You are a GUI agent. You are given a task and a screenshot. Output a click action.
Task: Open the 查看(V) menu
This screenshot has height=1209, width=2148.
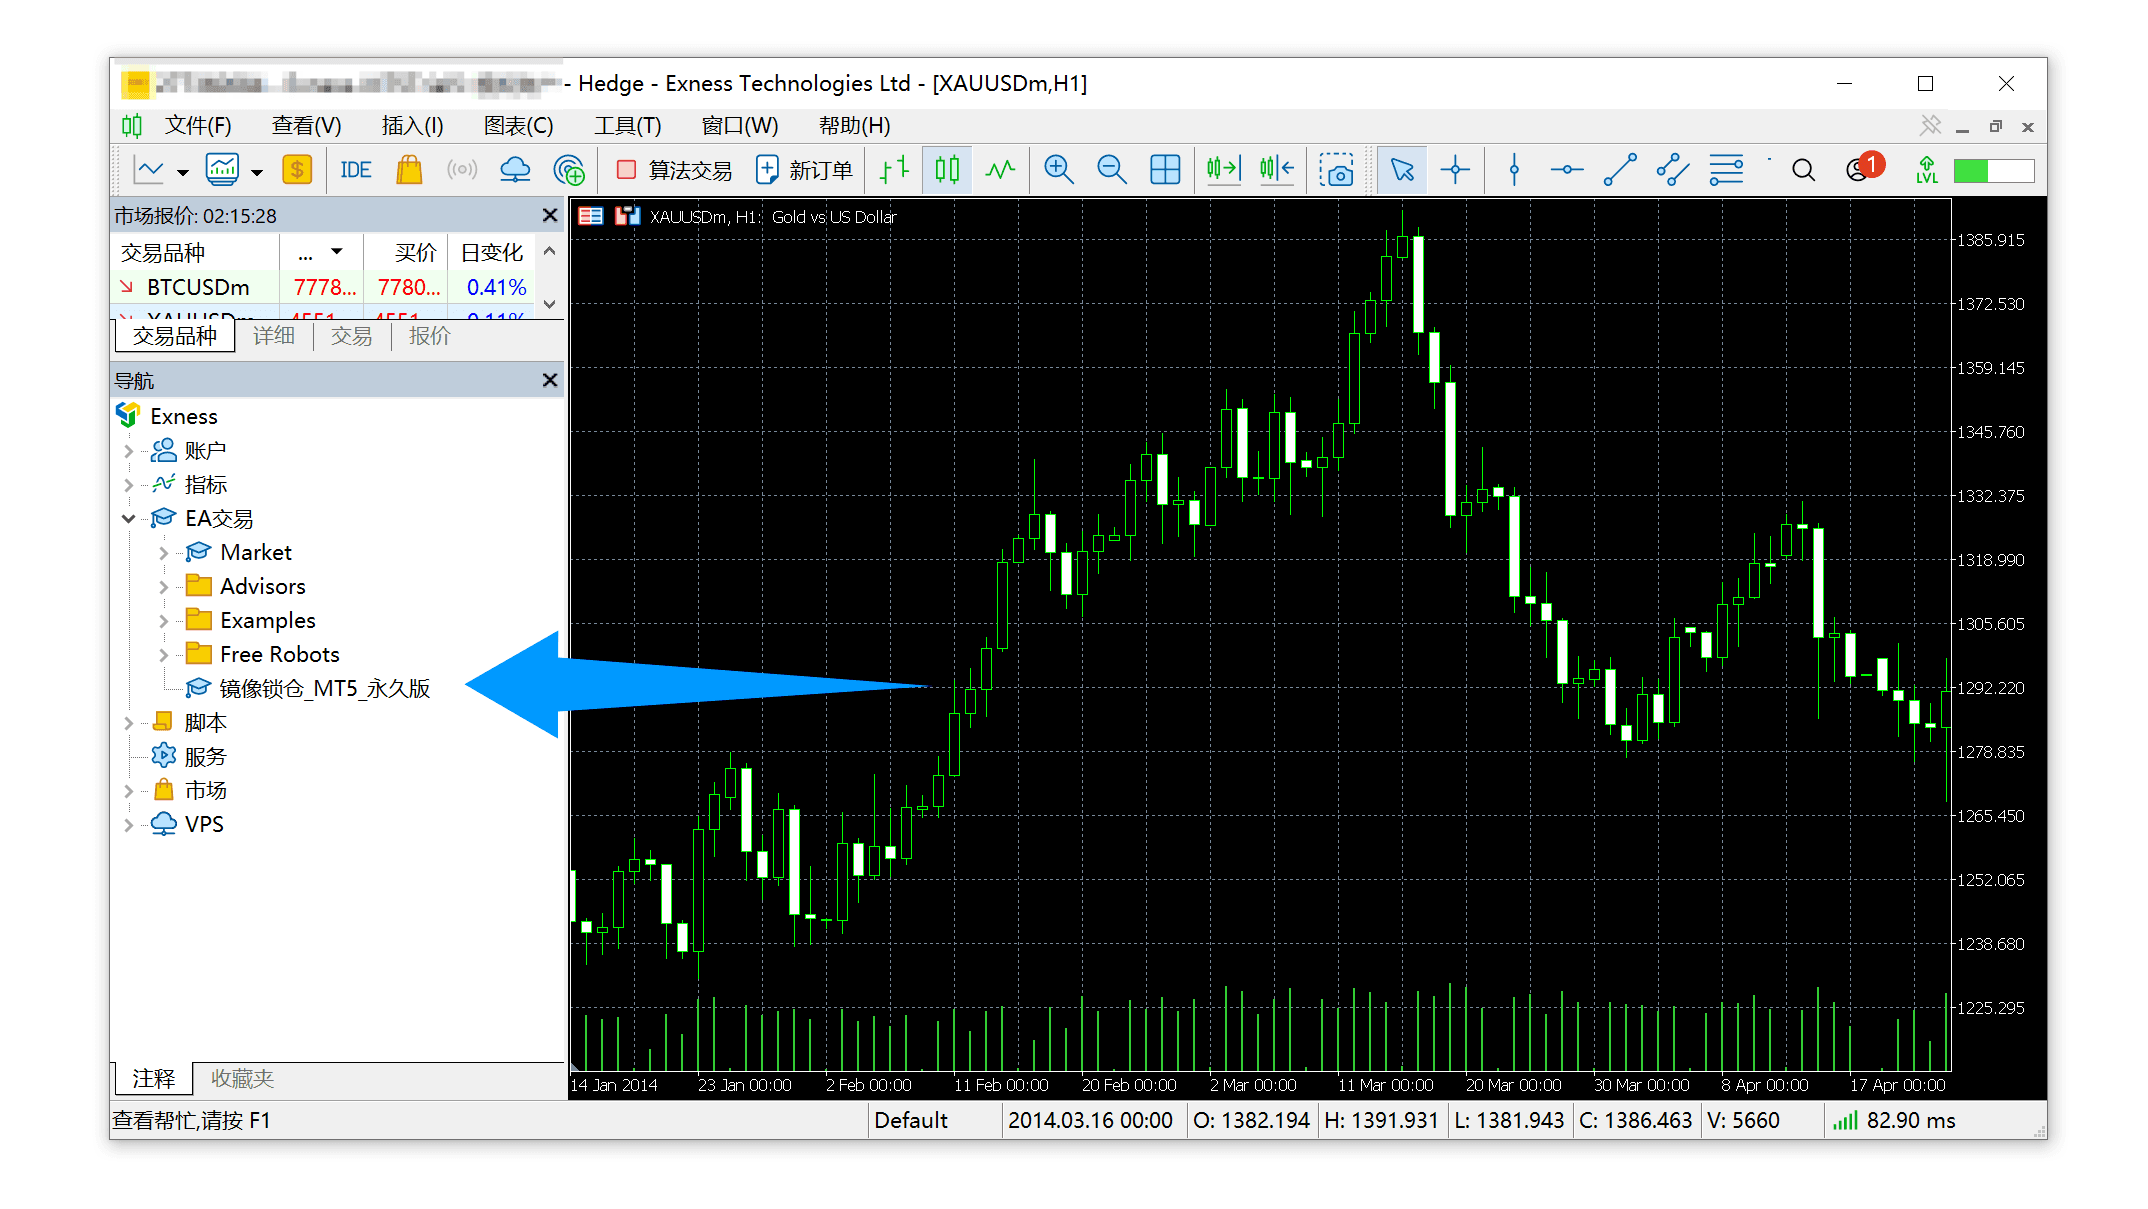click(x=306, y=126)
